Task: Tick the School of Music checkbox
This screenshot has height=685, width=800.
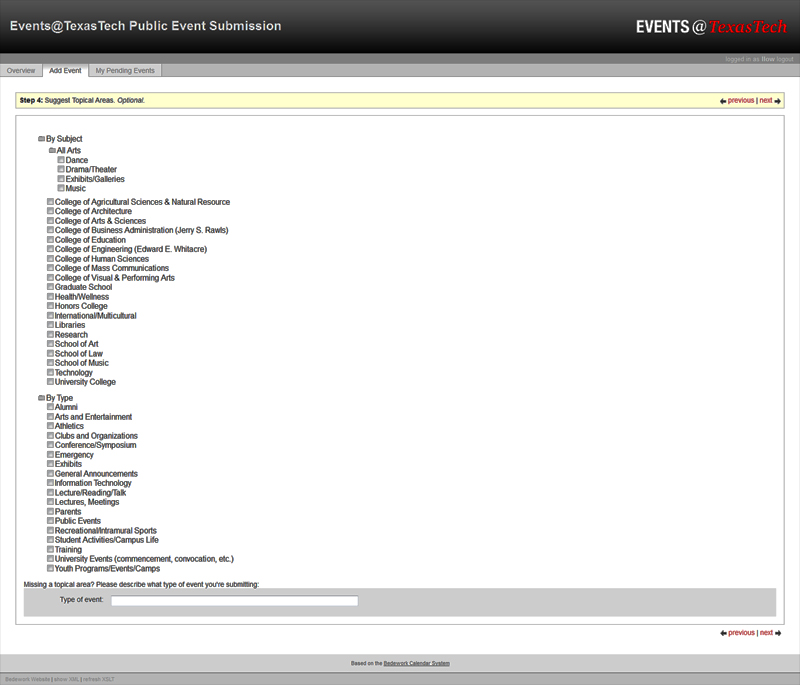Action: pos(51,363)
